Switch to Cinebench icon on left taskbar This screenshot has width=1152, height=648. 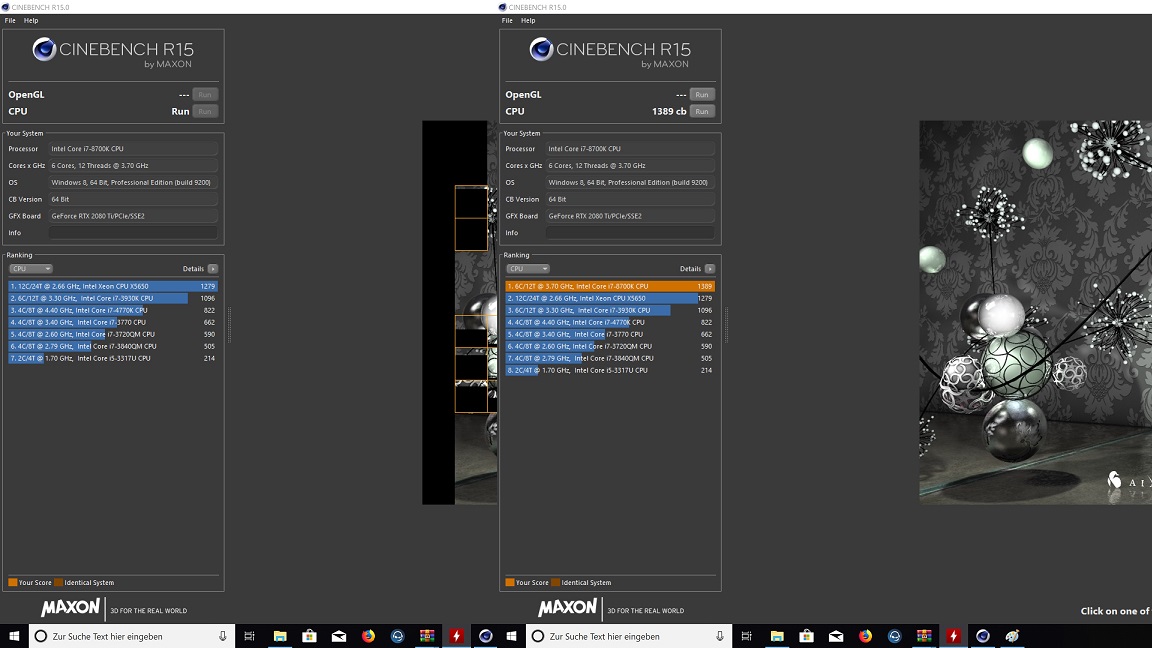pyautogui.click(x=486, y=636)
